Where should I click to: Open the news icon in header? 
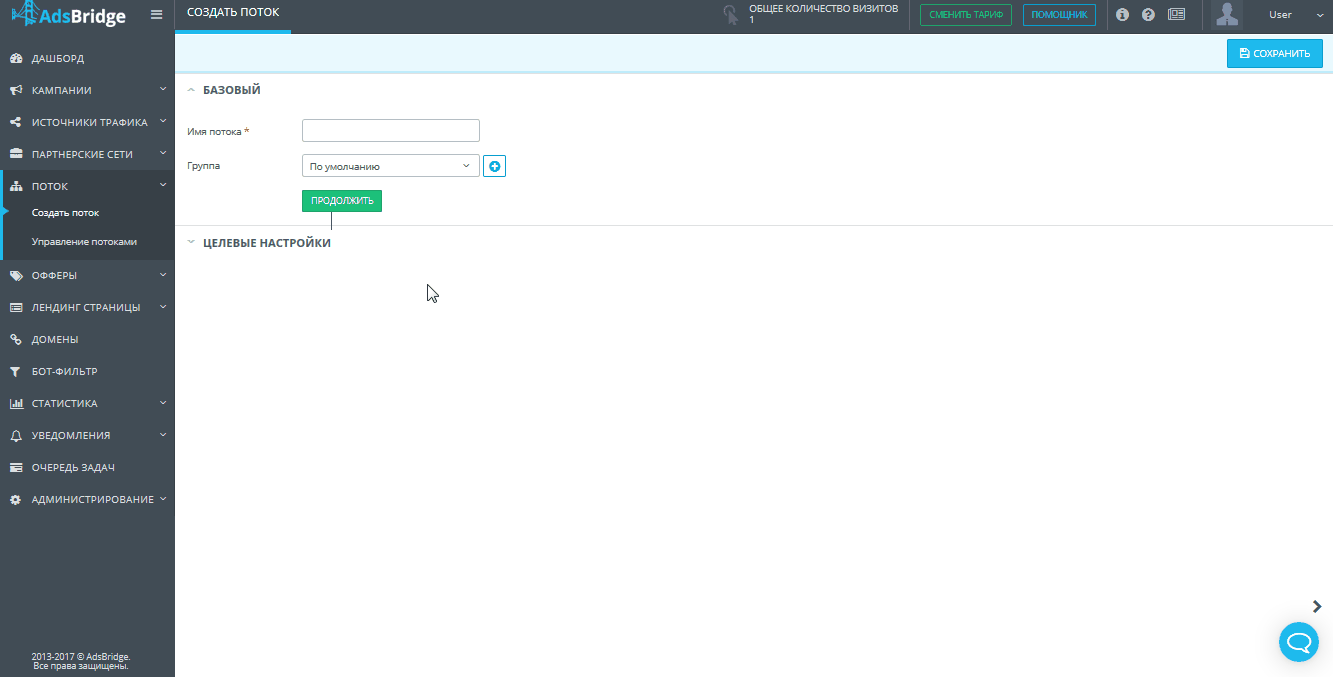[1177, 15]
